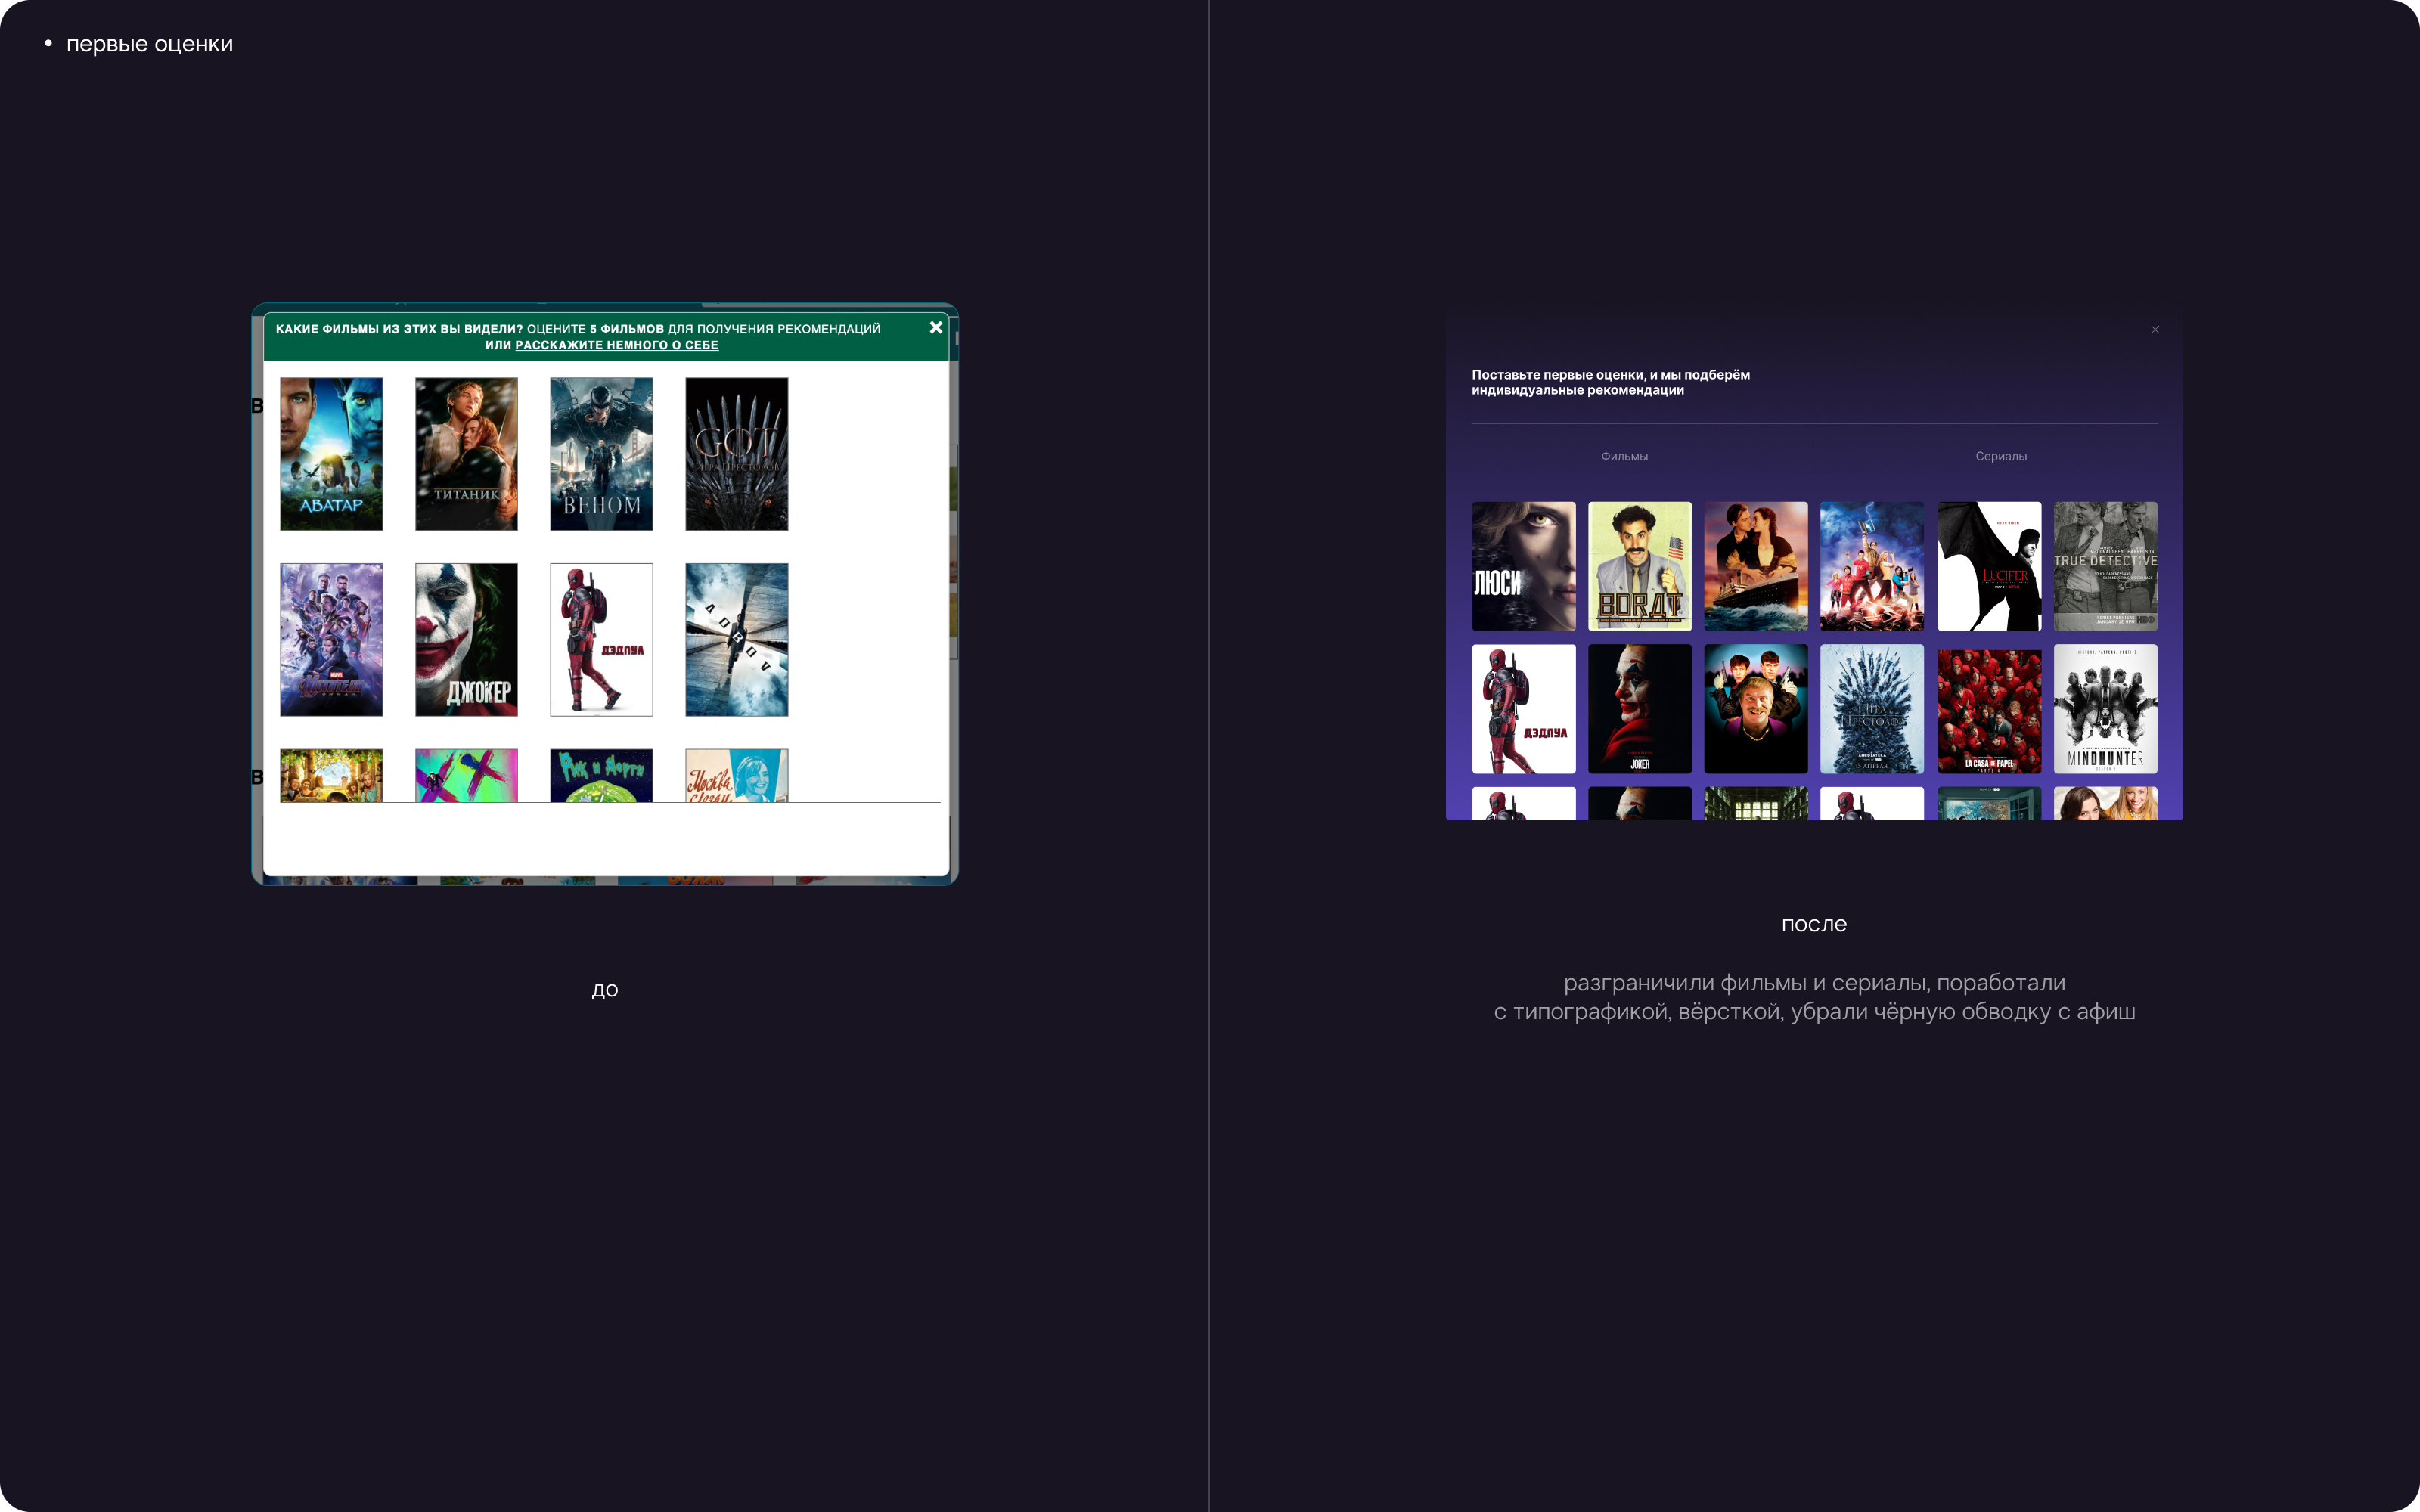The width and height of the screenshot is (2420, 1512).
Task: Select the Deadpool poster in old dialog
Action: tap(601, 640)
